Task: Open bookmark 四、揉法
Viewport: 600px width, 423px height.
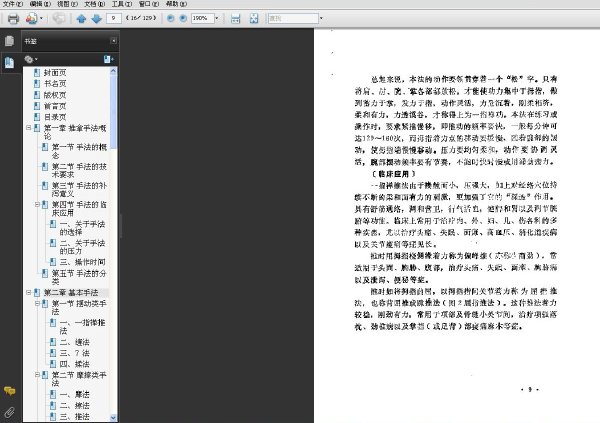Action: click(x=75, y=364)
